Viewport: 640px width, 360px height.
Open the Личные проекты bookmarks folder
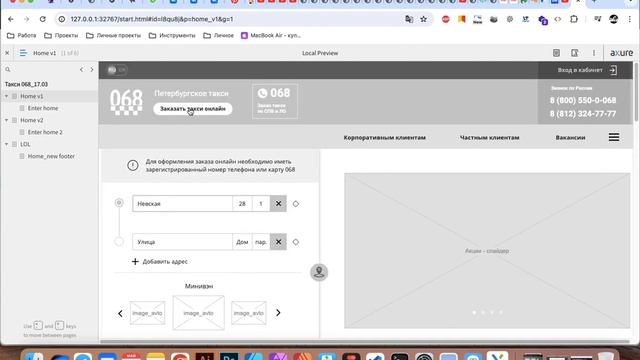tap(113, 36)
